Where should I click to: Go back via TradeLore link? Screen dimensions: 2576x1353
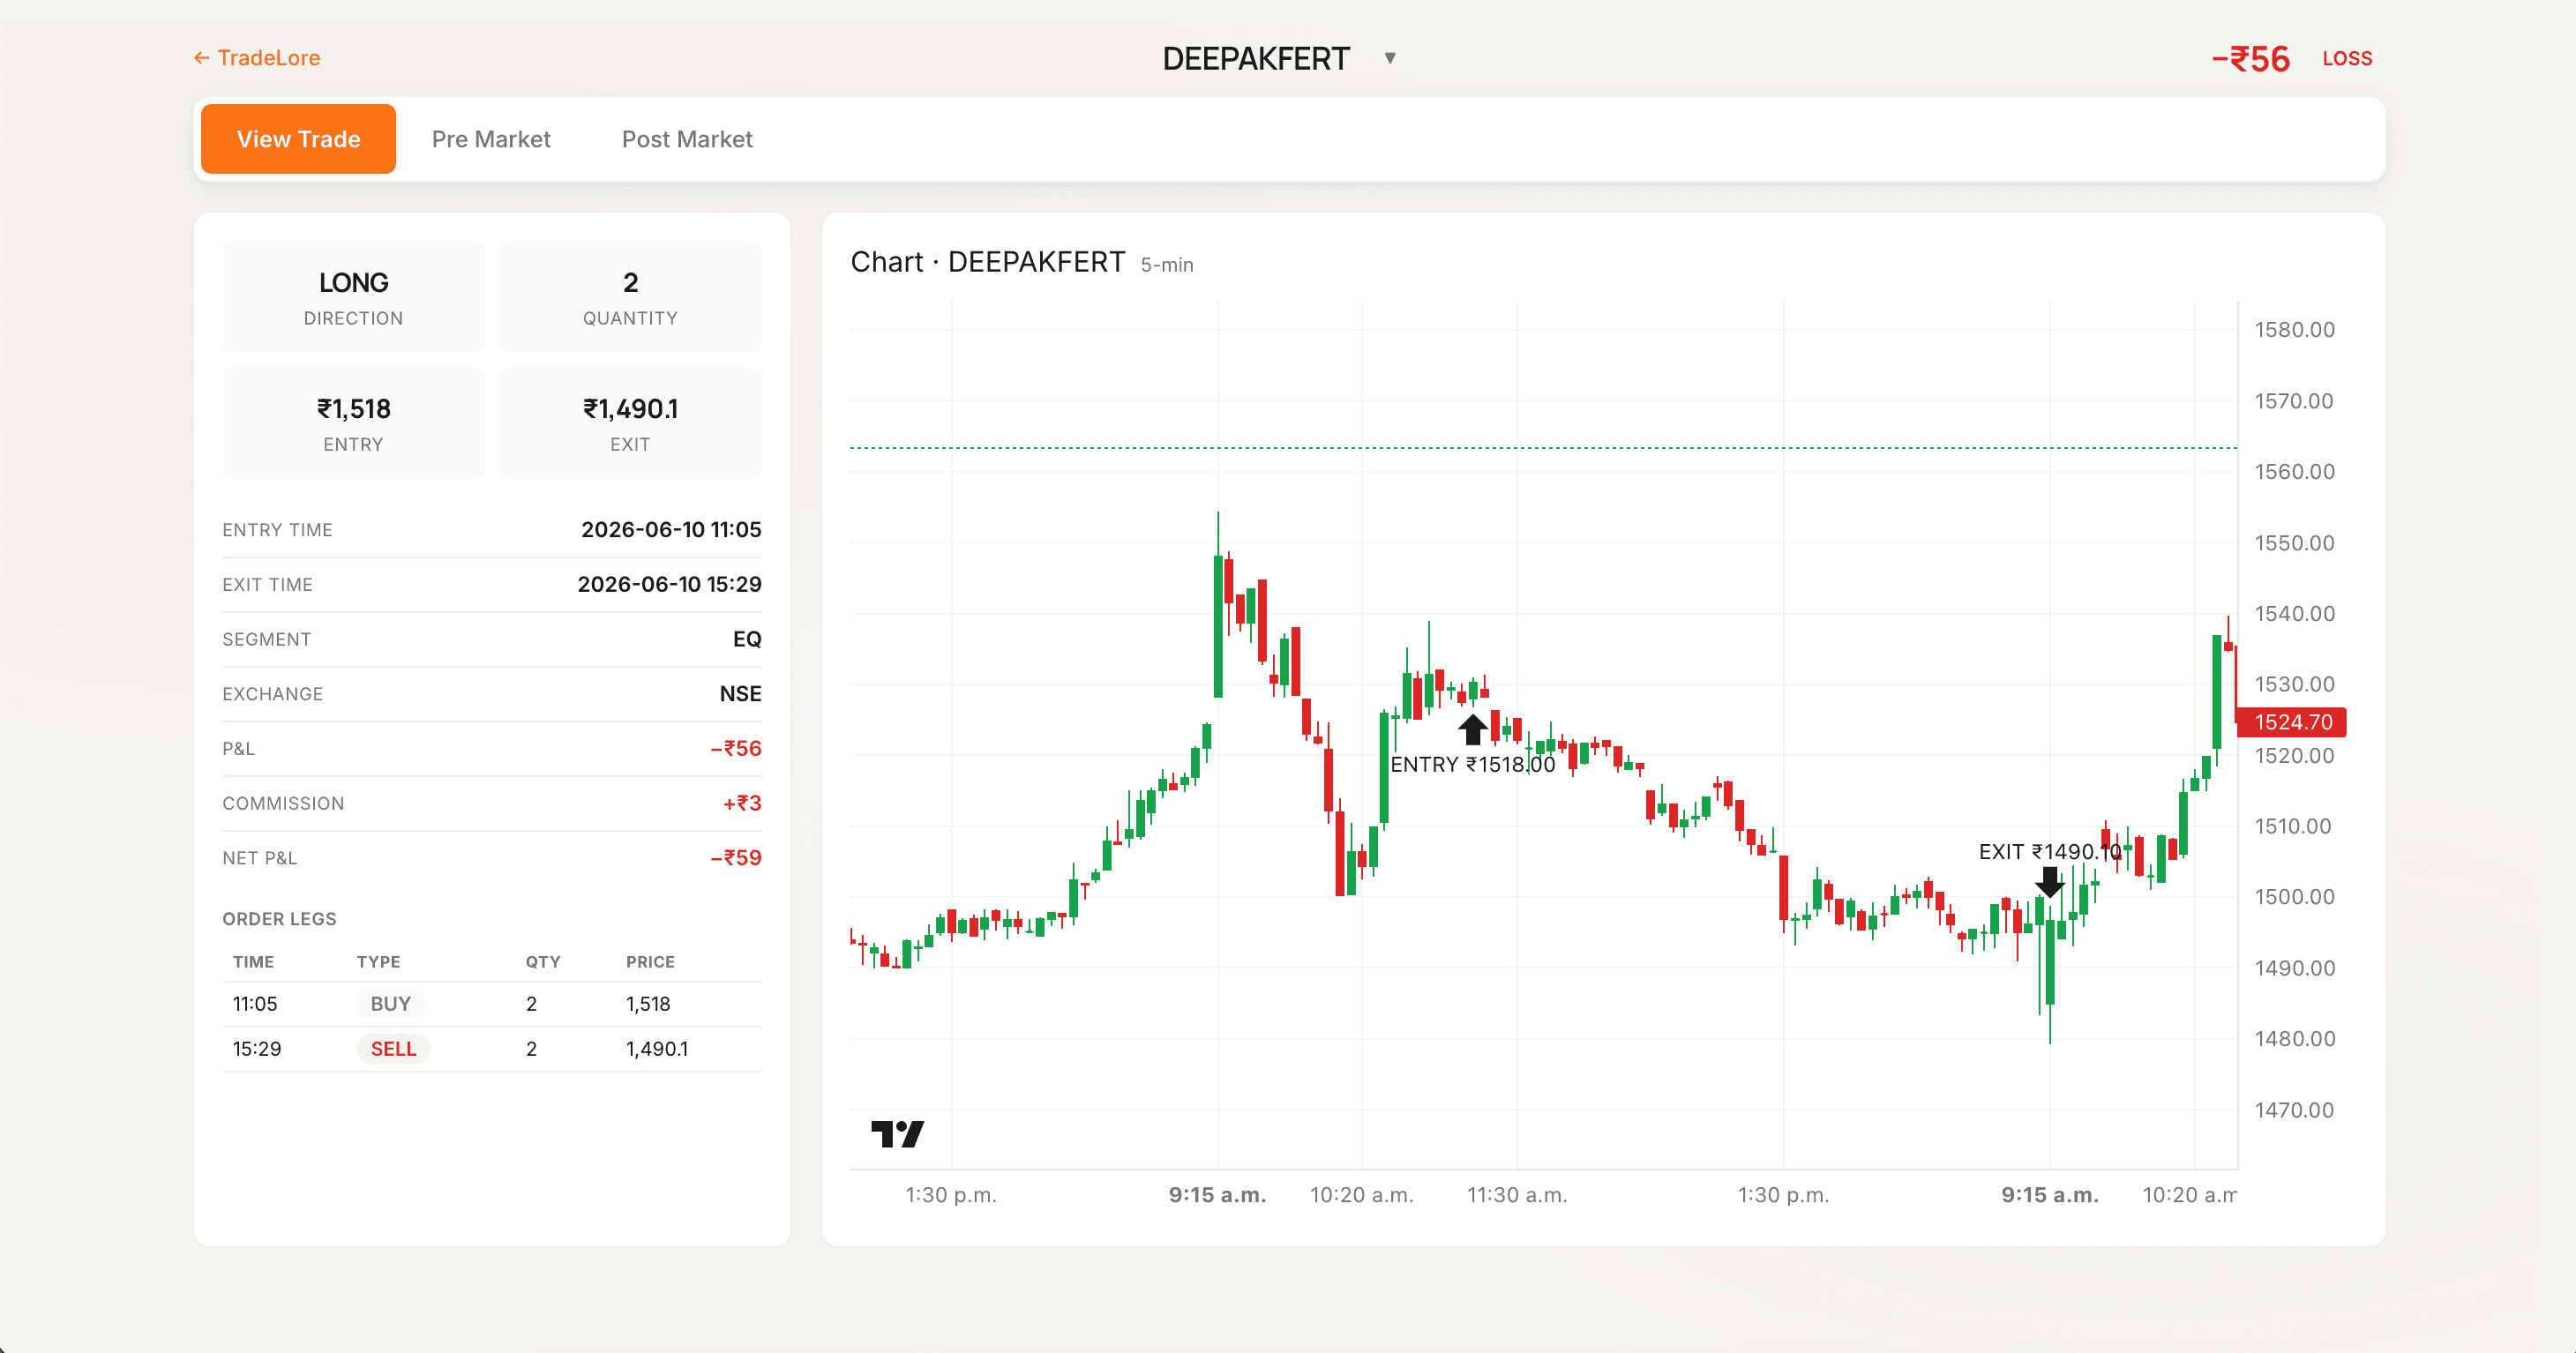257,58
